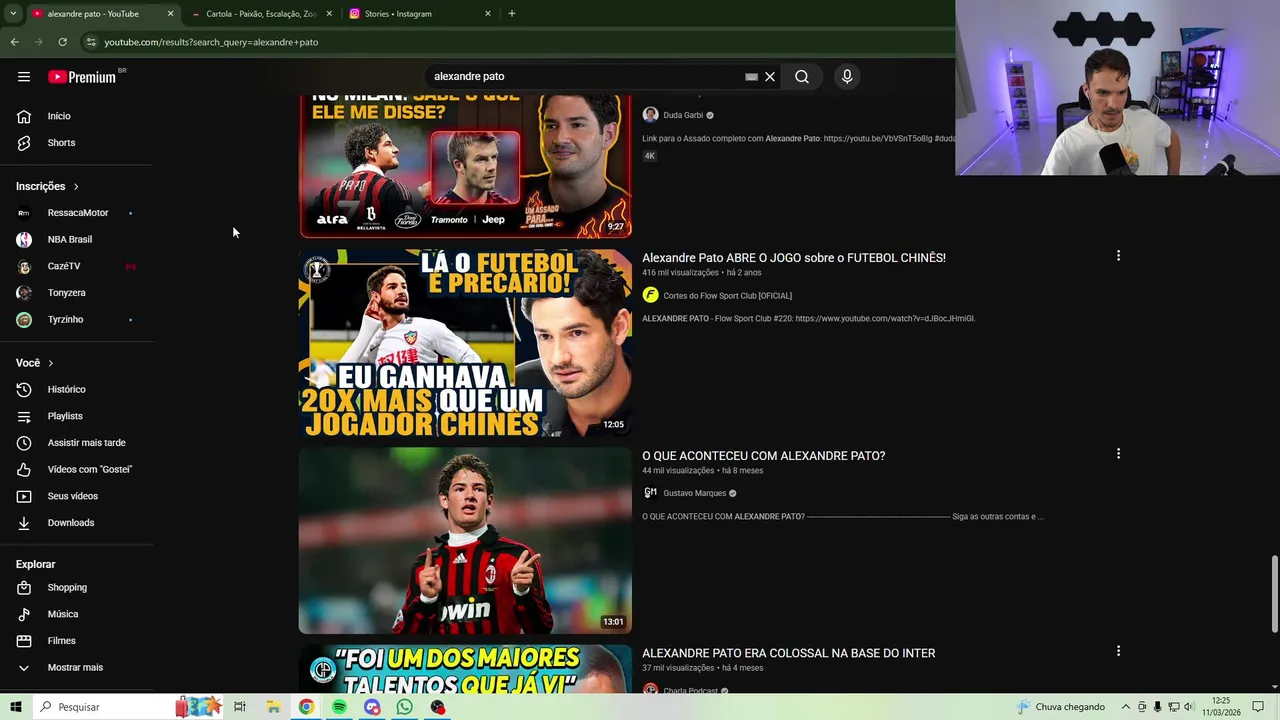
Task: Open File Explorer from taskbar
Action: (x=273, y=707)
